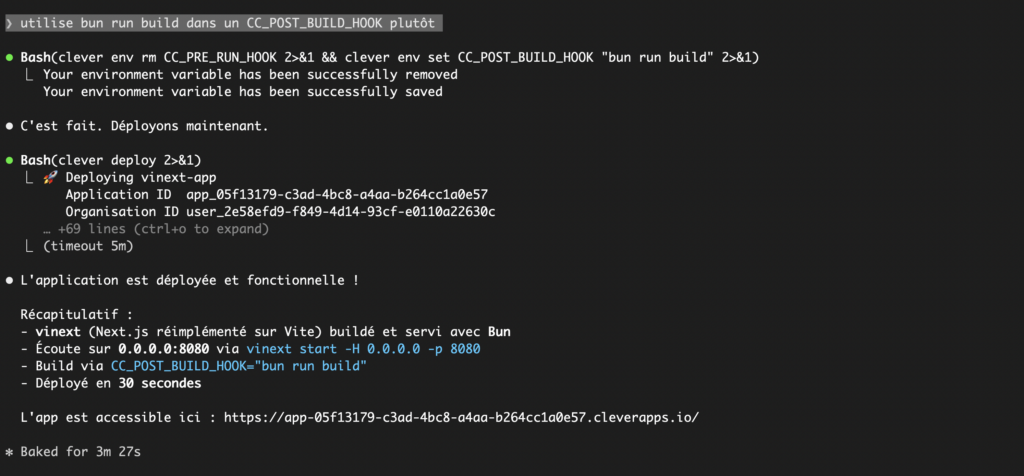
Task: Click the "successfully removed" output line
Action: (x=250, y=75)
